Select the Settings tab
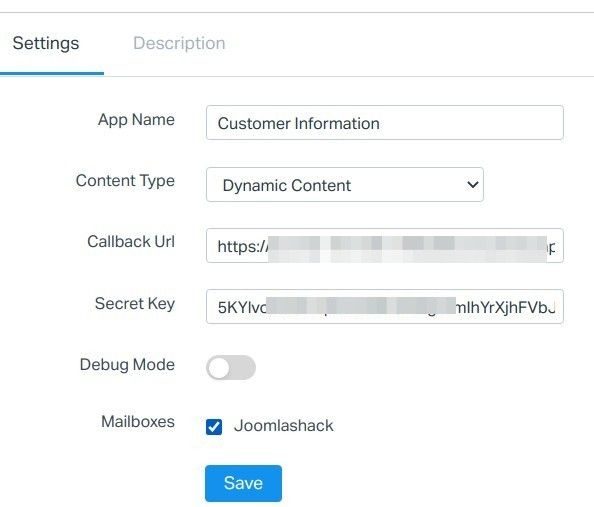 pyautogui.click(x=46, y=43)
